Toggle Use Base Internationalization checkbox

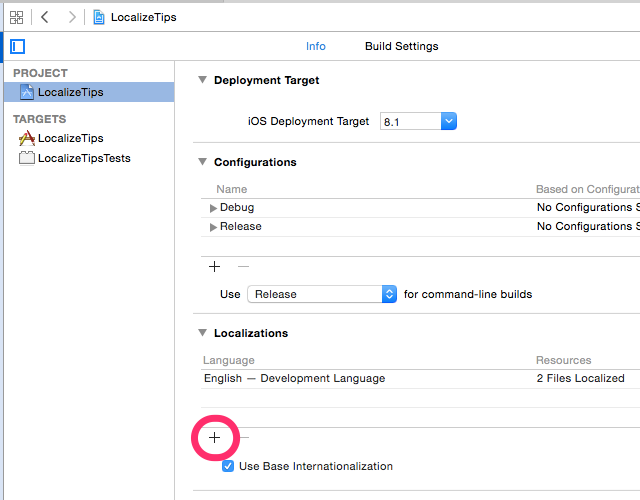tap(228, 466)
